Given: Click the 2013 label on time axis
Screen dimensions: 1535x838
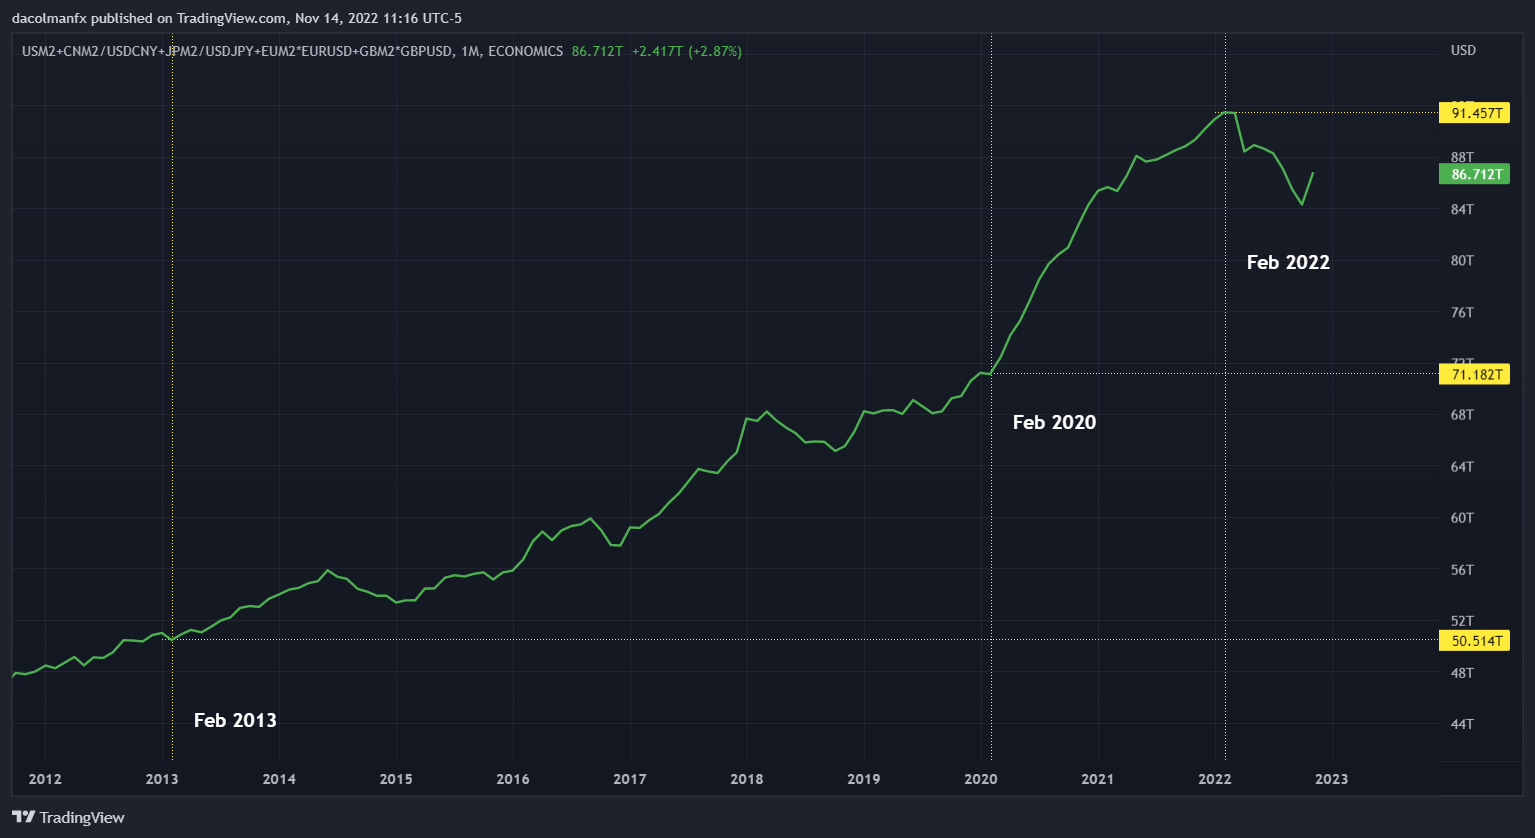Looking at the screenshot, I should coord(162,779).
